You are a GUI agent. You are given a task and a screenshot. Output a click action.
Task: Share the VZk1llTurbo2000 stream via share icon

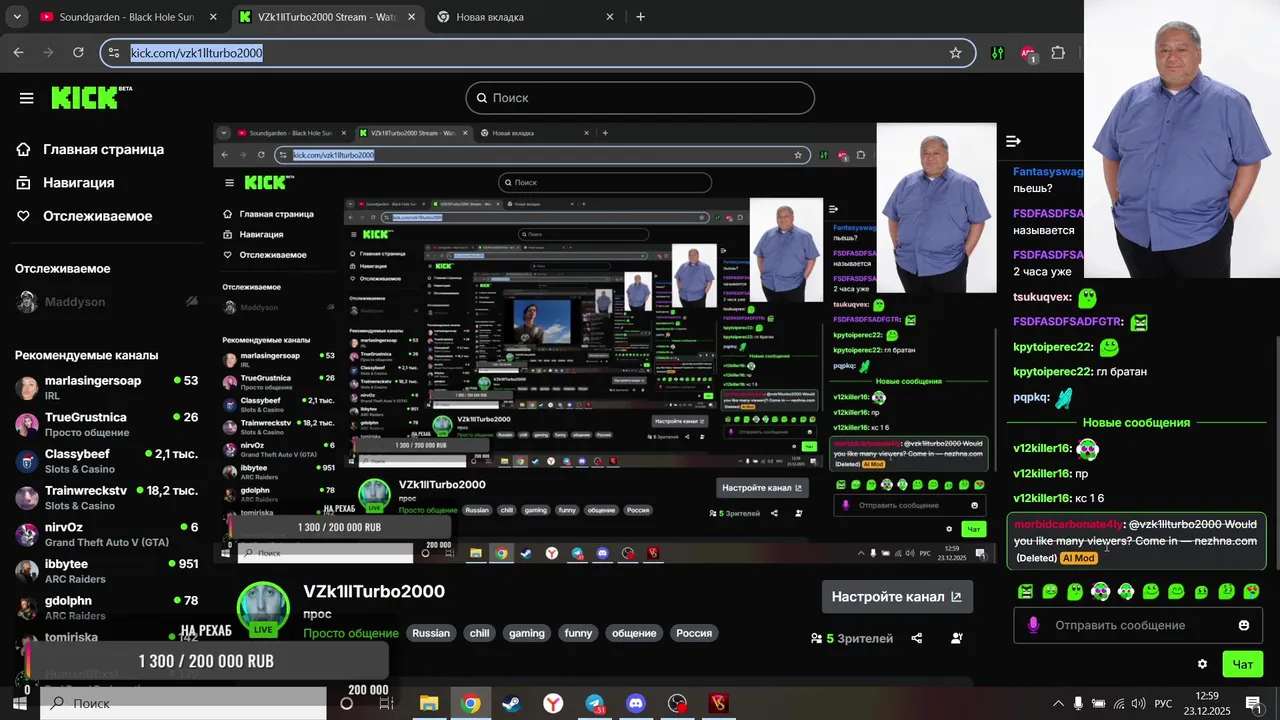point(917,638)
